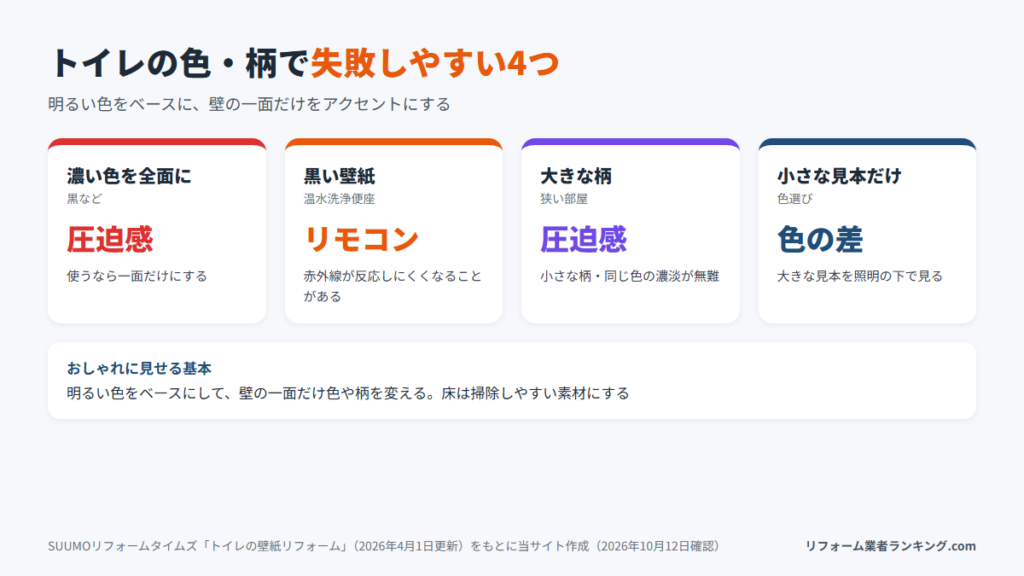Click the small label 色選び

point(795,199)
